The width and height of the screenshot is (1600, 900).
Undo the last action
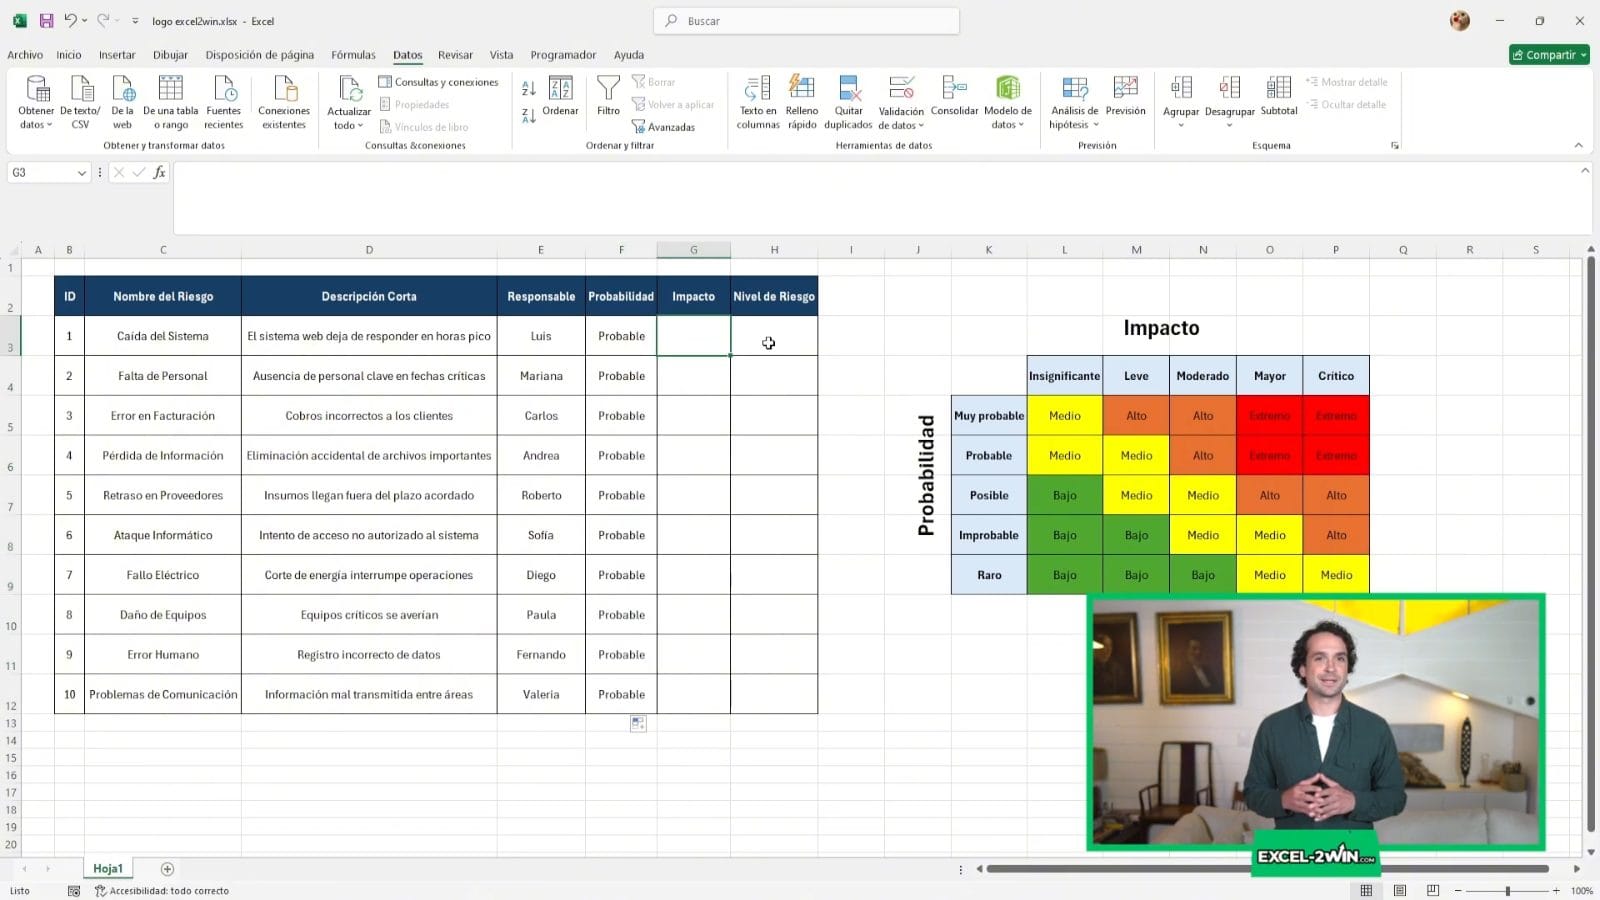click(x=70, y=20)
